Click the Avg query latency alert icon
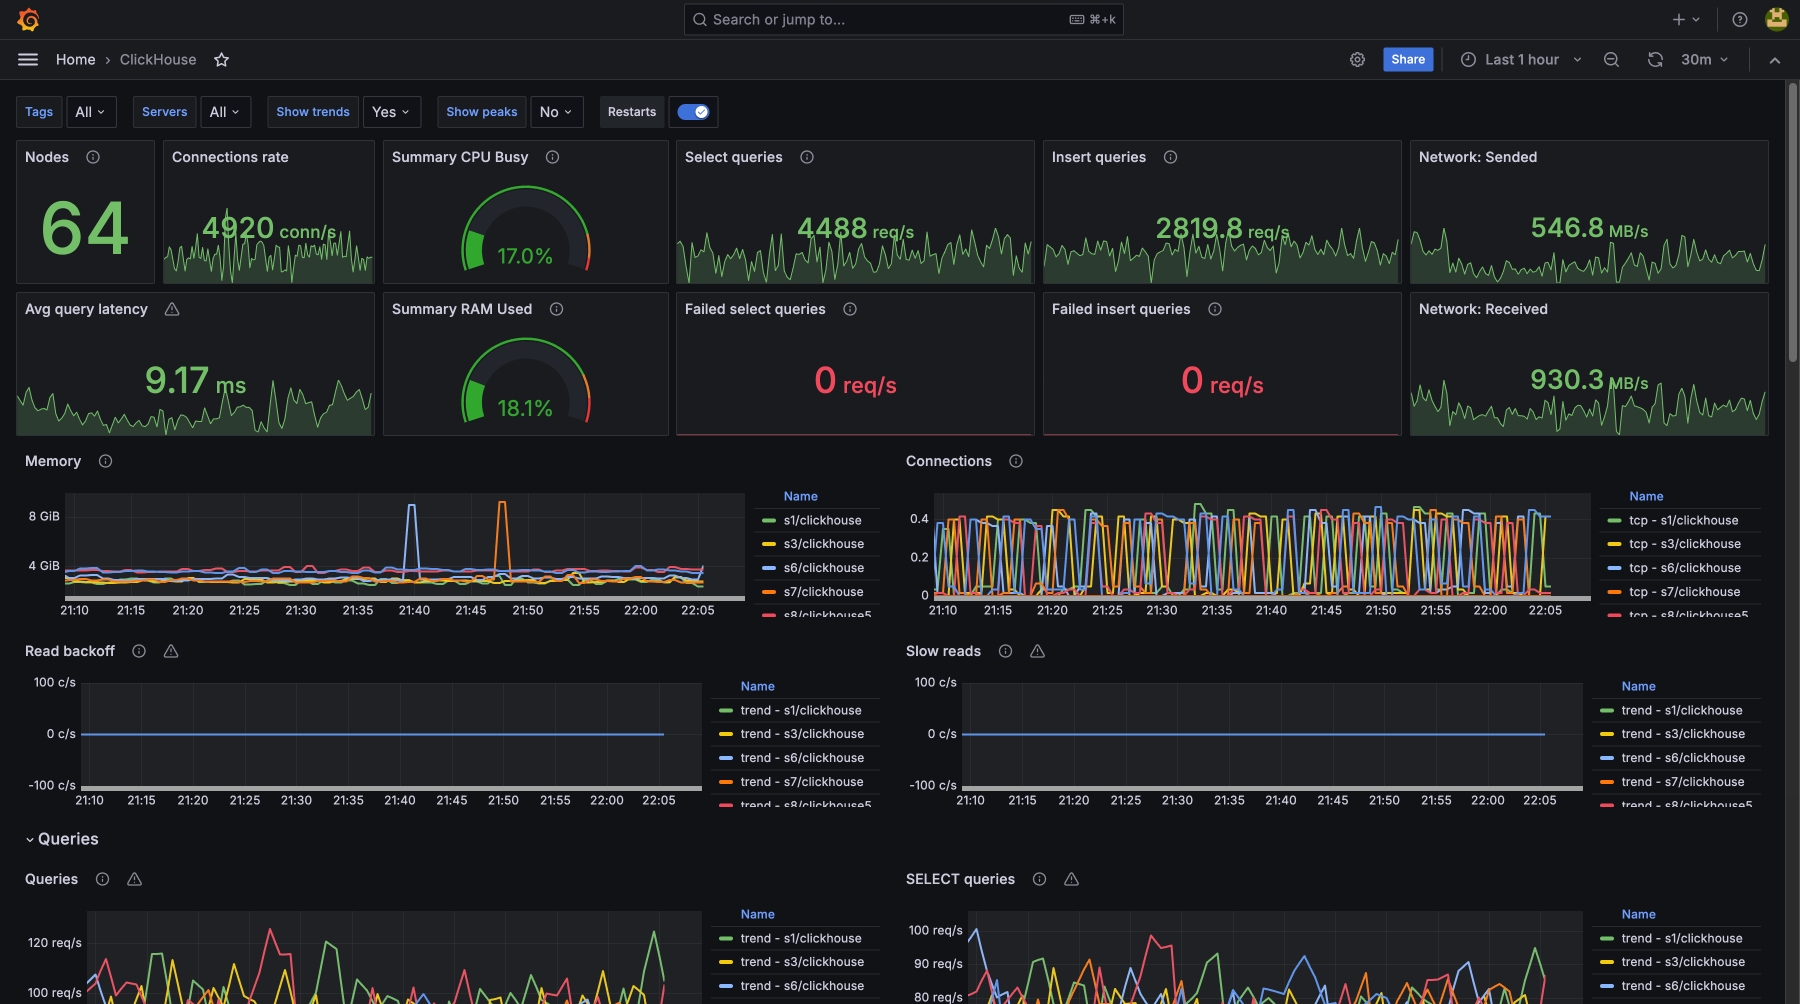 [x=172, y=309]
